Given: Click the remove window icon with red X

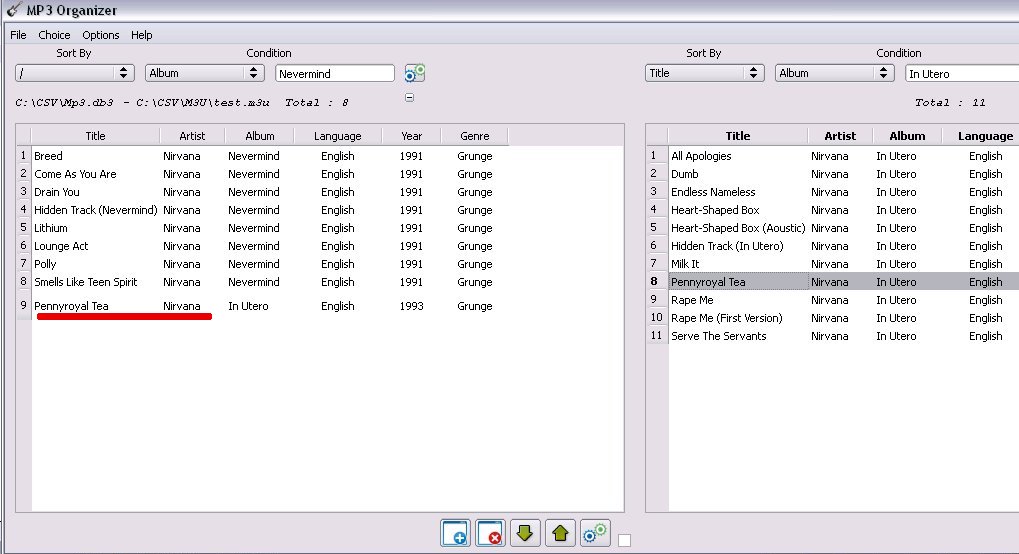Looking at the screenshot, I should [490, 533].
